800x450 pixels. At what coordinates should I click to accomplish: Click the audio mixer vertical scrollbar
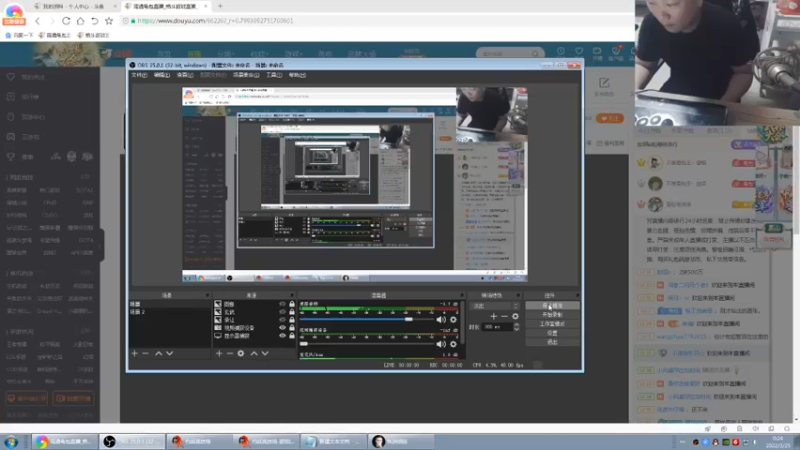(463, 324)
